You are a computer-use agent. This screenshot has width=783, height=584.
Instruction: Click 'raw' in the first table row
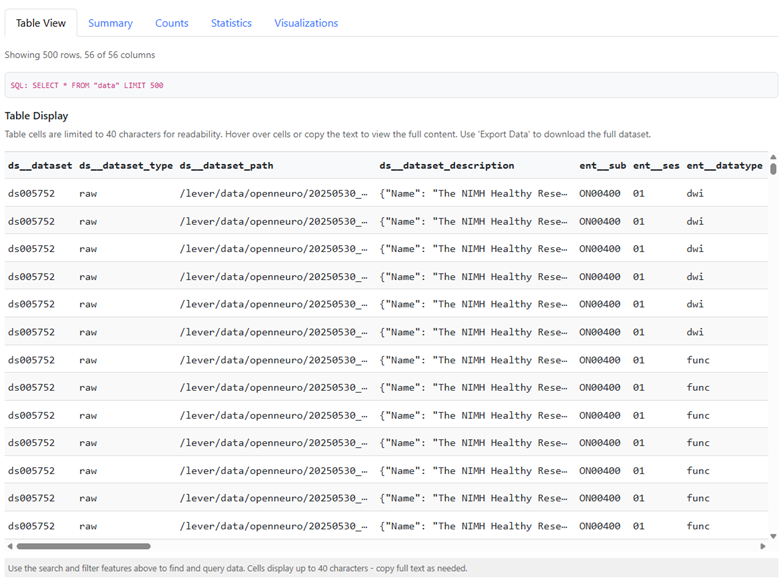(x=88, y=193)
